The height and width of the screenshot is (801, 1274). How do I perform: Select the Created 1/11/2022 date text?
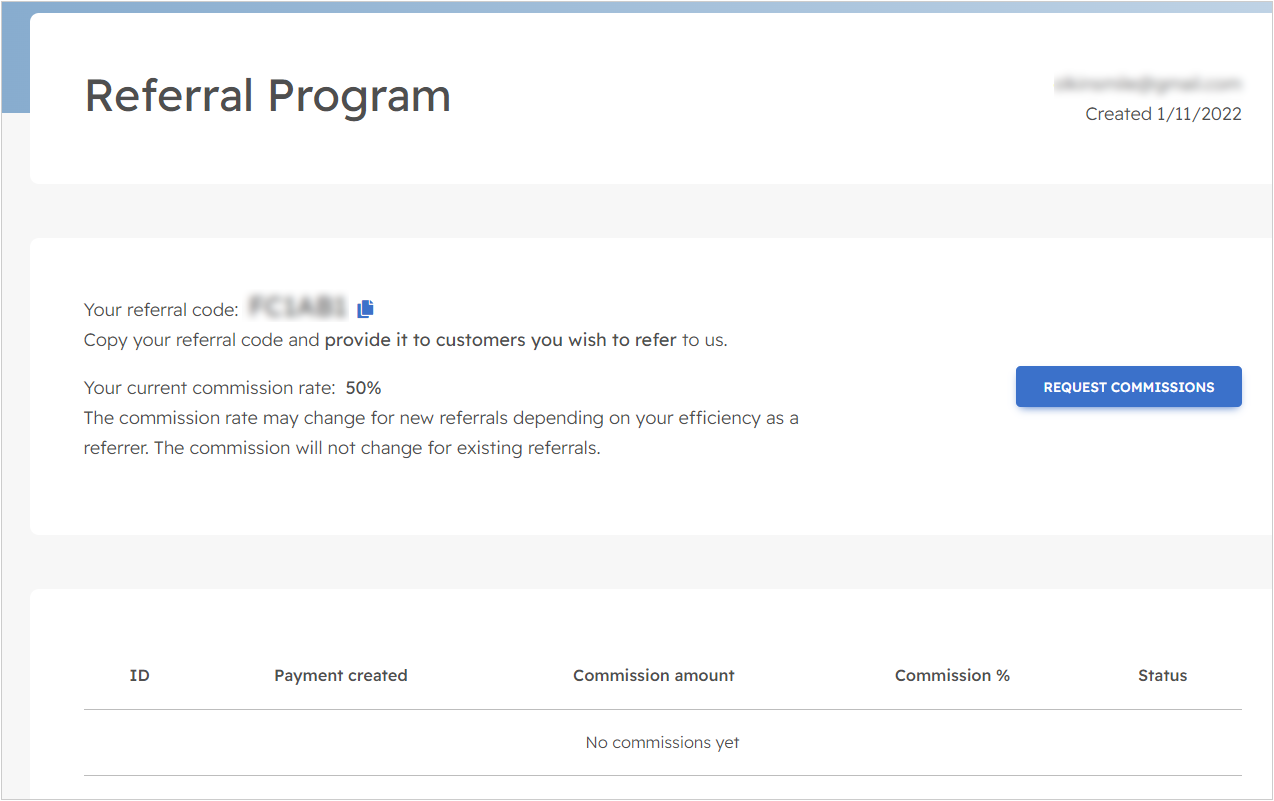(x=1163, y=113)
